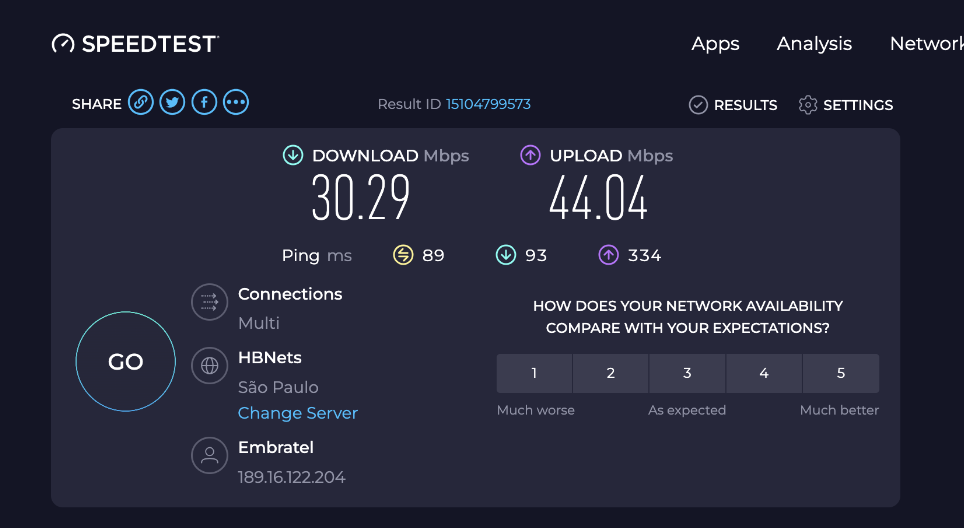This screenshot has width=964, height=528.
Task: Start a new test with GO
Action: click(x=125, y=361)
